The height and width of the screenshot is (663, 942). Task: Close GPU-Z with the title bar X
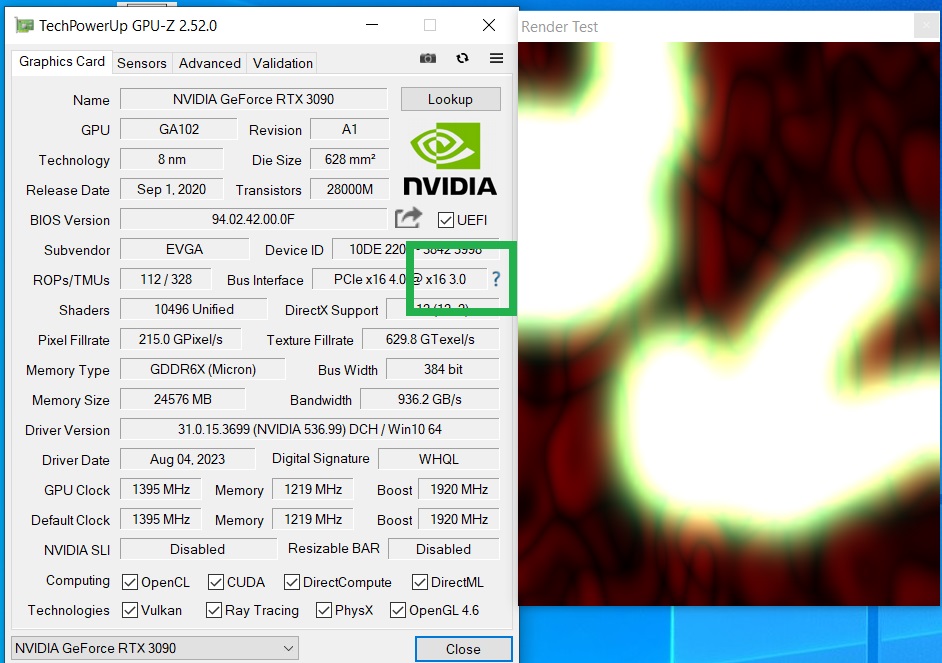489,25
